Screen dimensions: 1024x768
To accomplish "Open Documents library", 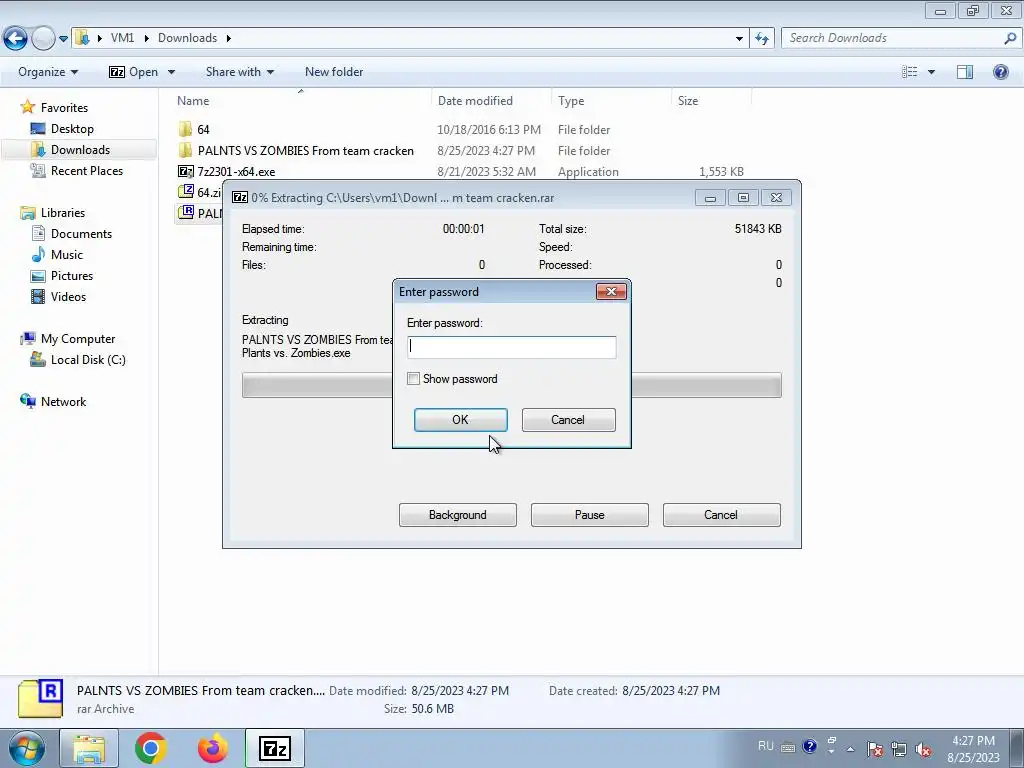I will pos(72,233).
